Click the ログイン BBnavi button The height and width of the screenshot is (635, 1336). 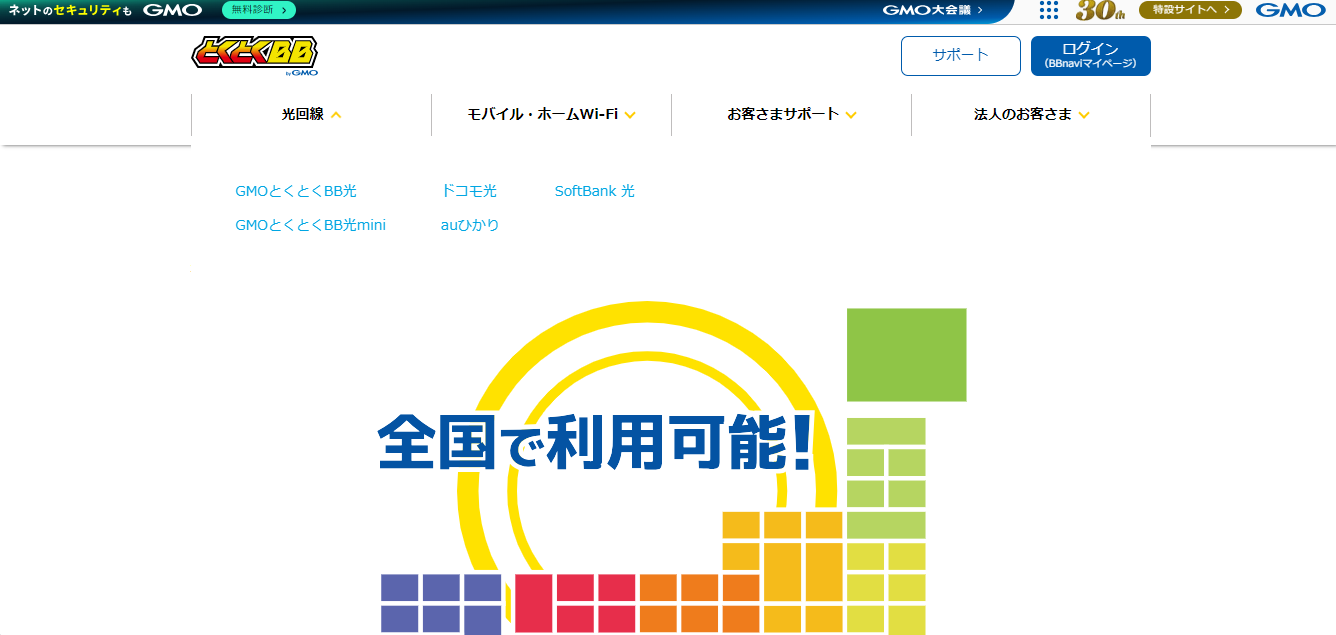pos(1090,56)
